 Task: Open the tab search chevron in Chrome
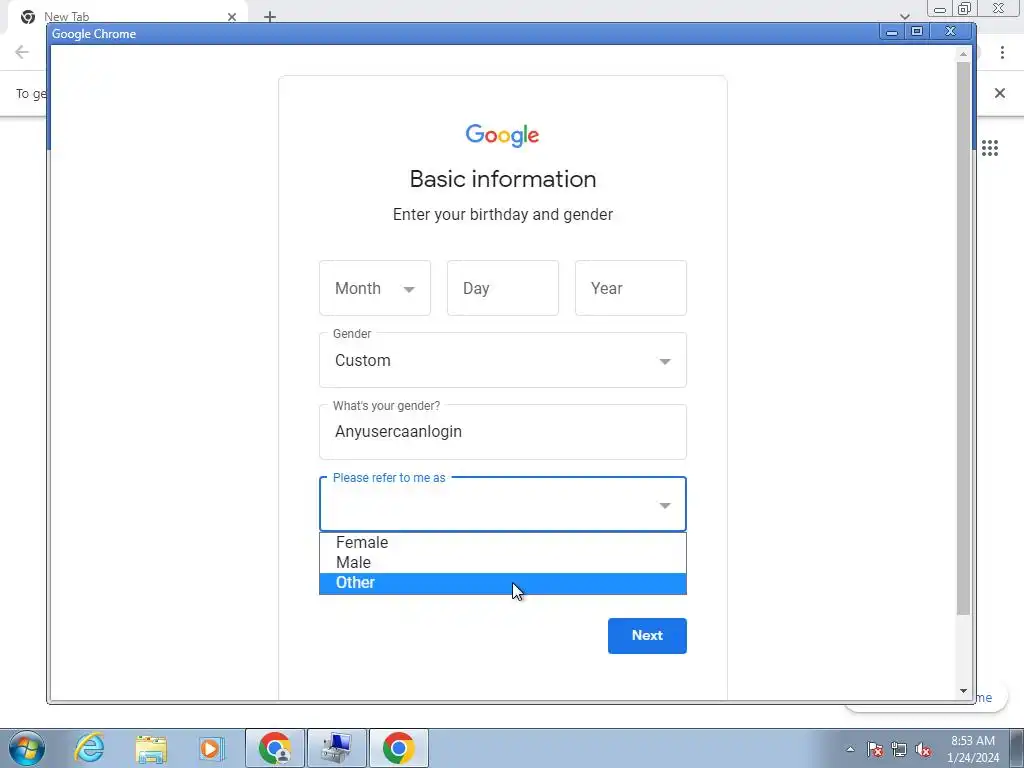click(904, 16)
